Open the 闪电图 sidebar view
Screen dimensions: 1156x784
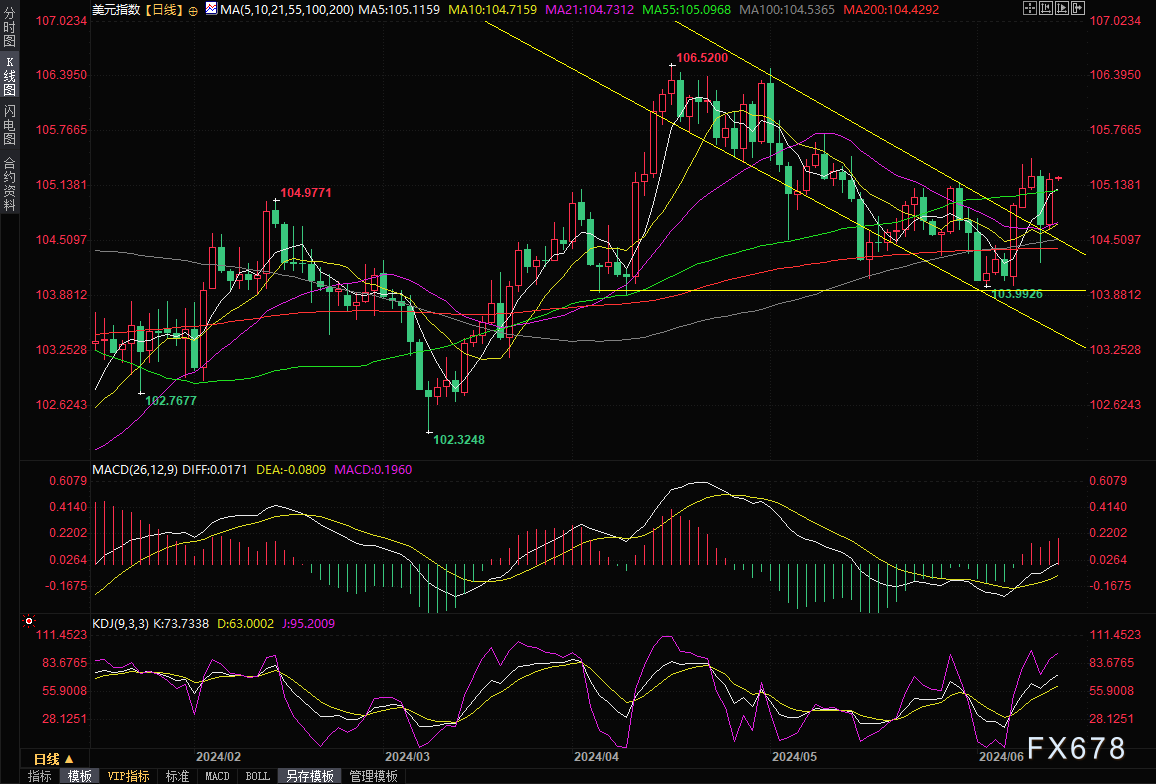click(10, 126)
